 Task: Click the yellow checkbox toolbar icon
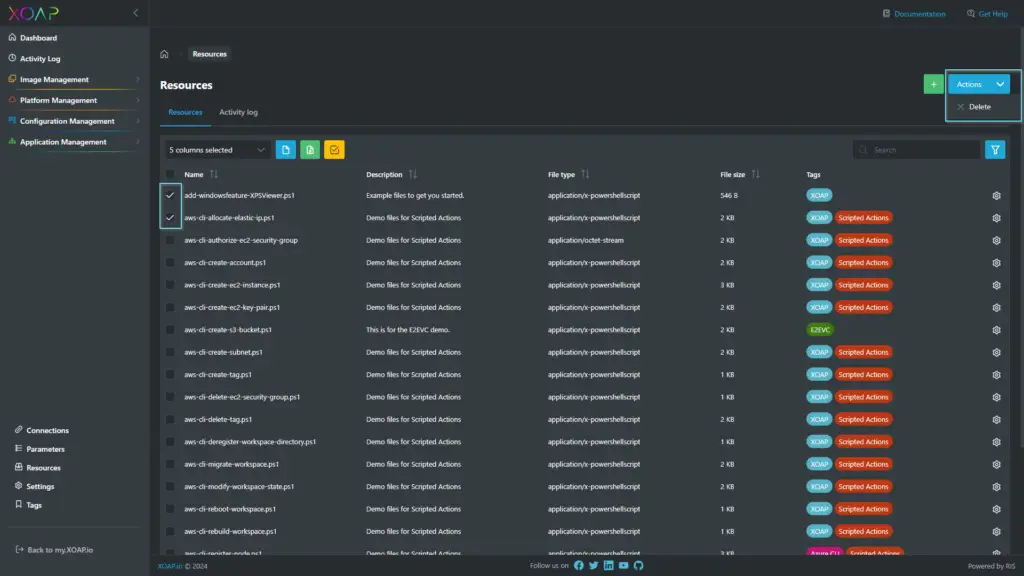pyautogui.click(x=334, y=150)
